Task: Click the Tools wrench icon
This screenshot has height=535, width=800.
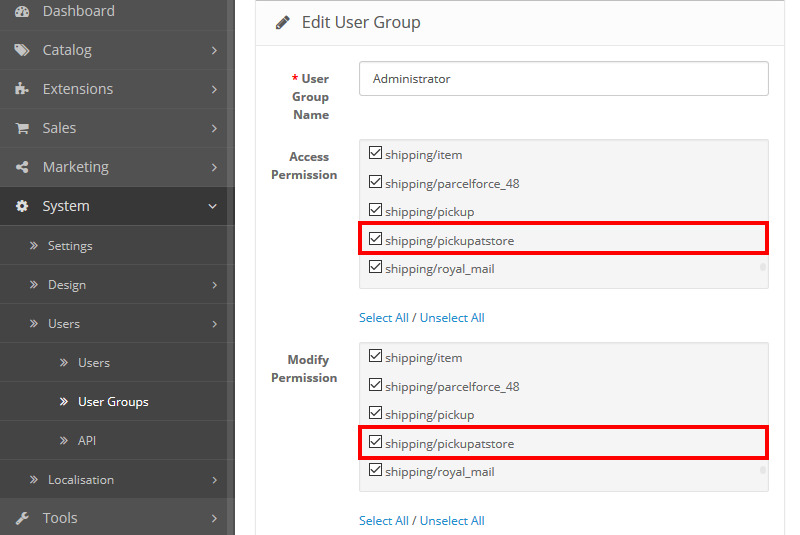Action: coord(22,518)
